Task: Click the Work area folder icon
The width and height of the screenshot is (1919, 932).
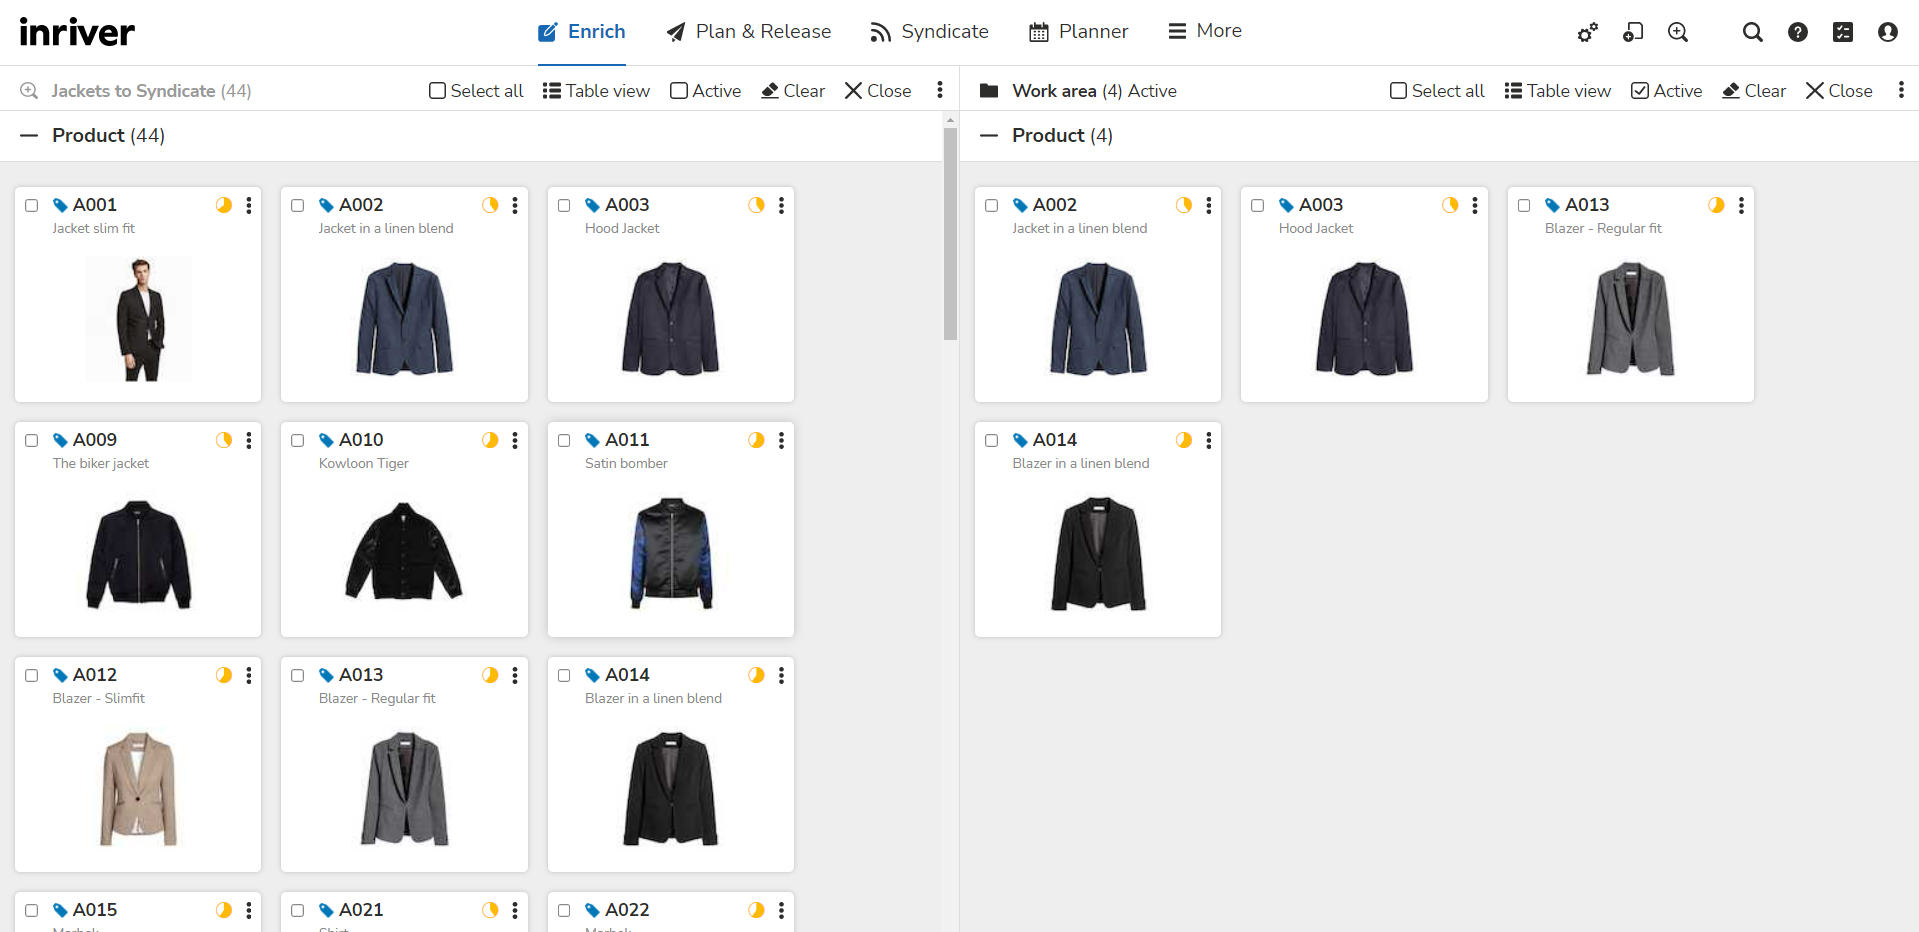Action: tap(989, 91)
